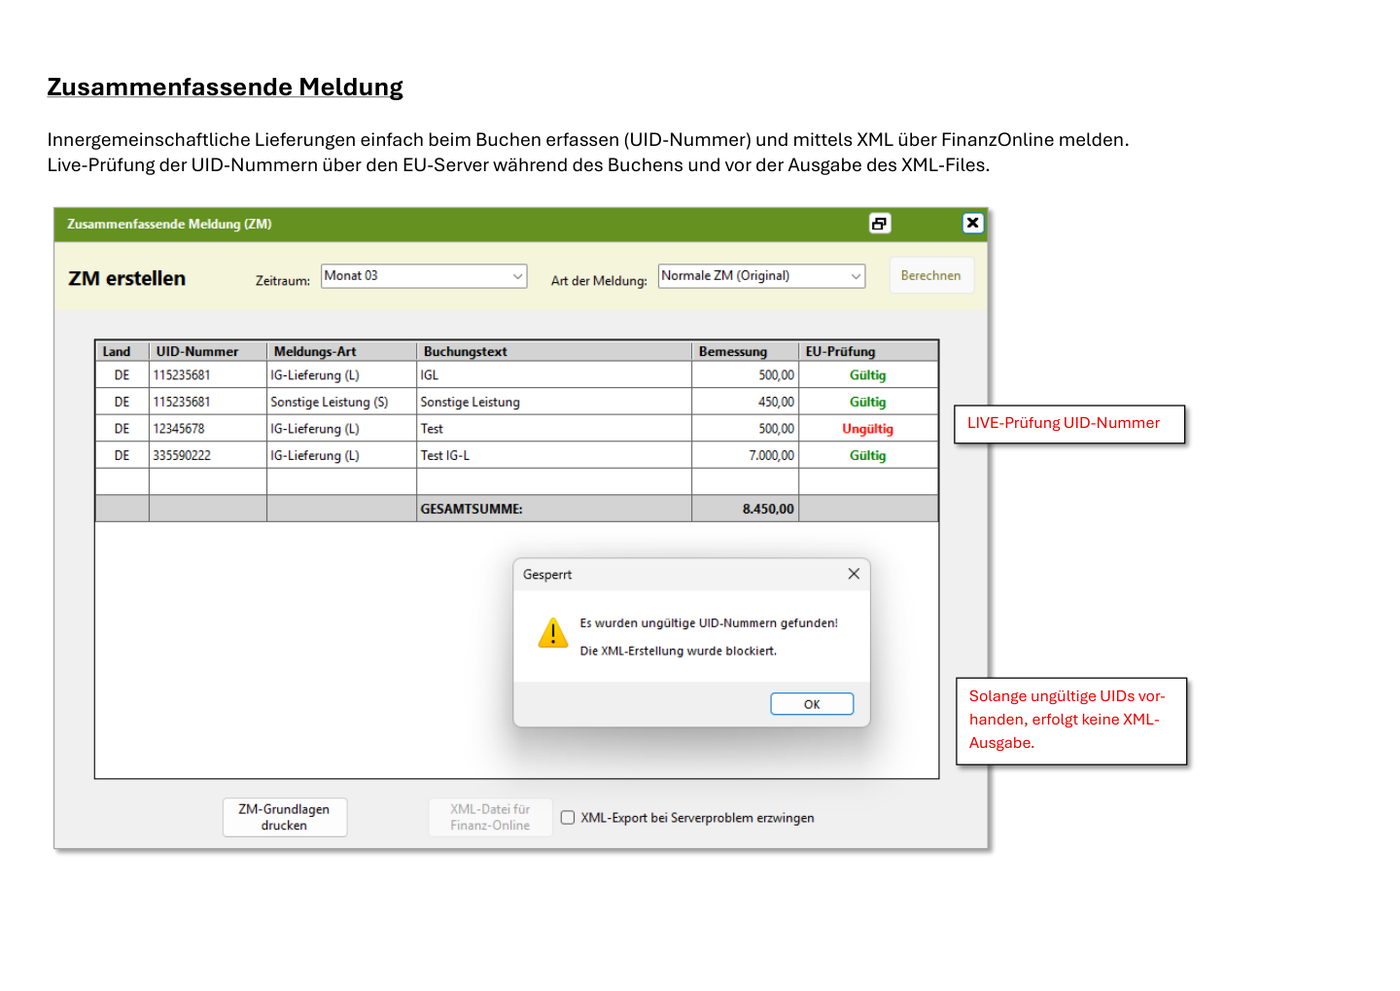Viewport: 1400px width, 991px height.
Task: Expand the Art der Meldung dropdown
Action: pos(762,276)
